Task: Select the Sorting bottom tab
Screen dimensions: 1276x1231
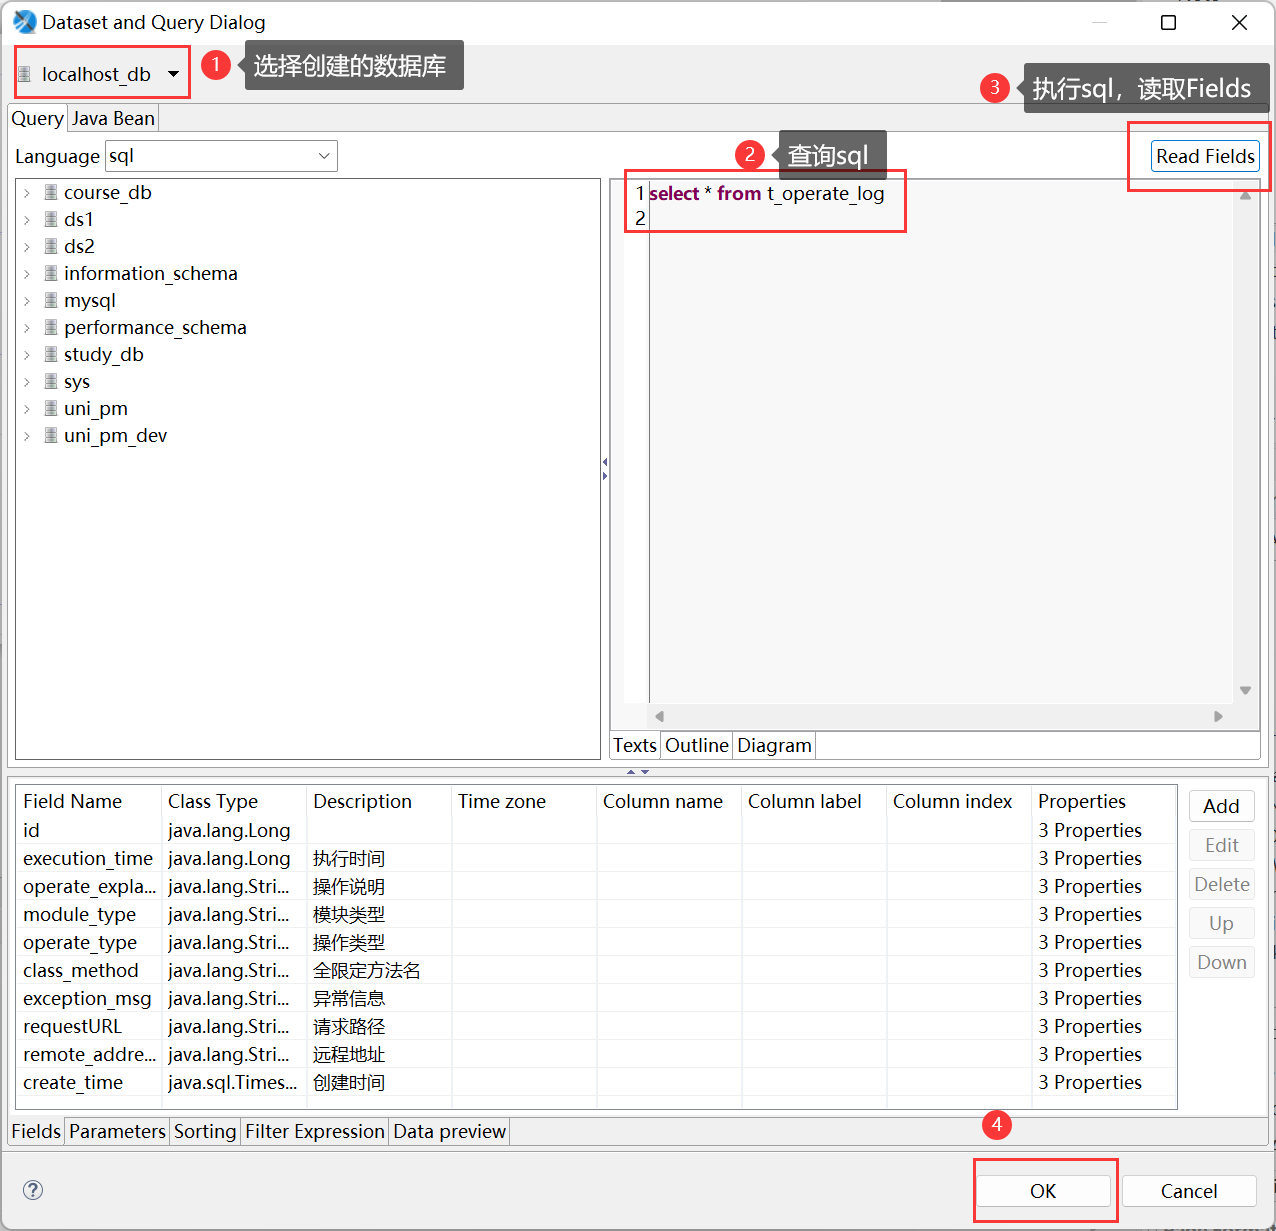Action: pos(205,1131)
